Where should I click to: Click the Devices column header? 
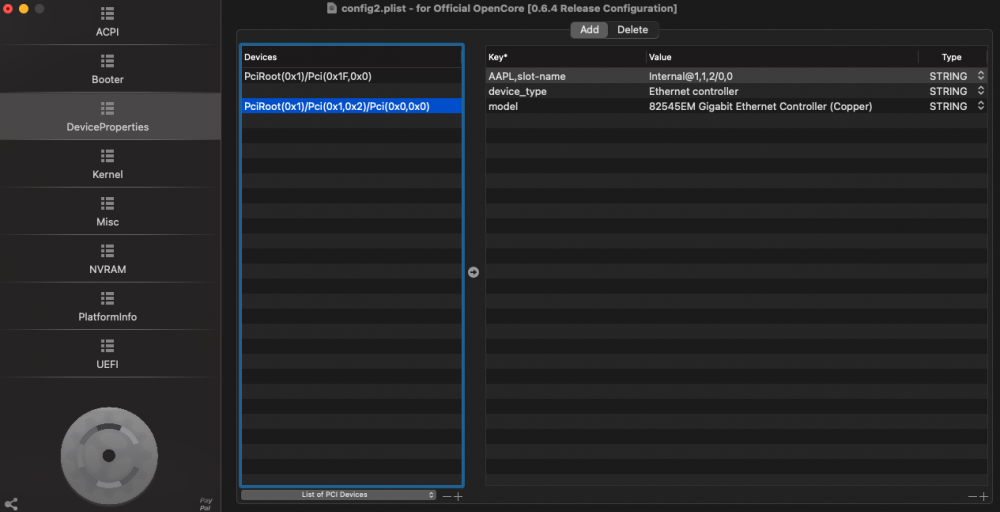click(x=351, y=57)
